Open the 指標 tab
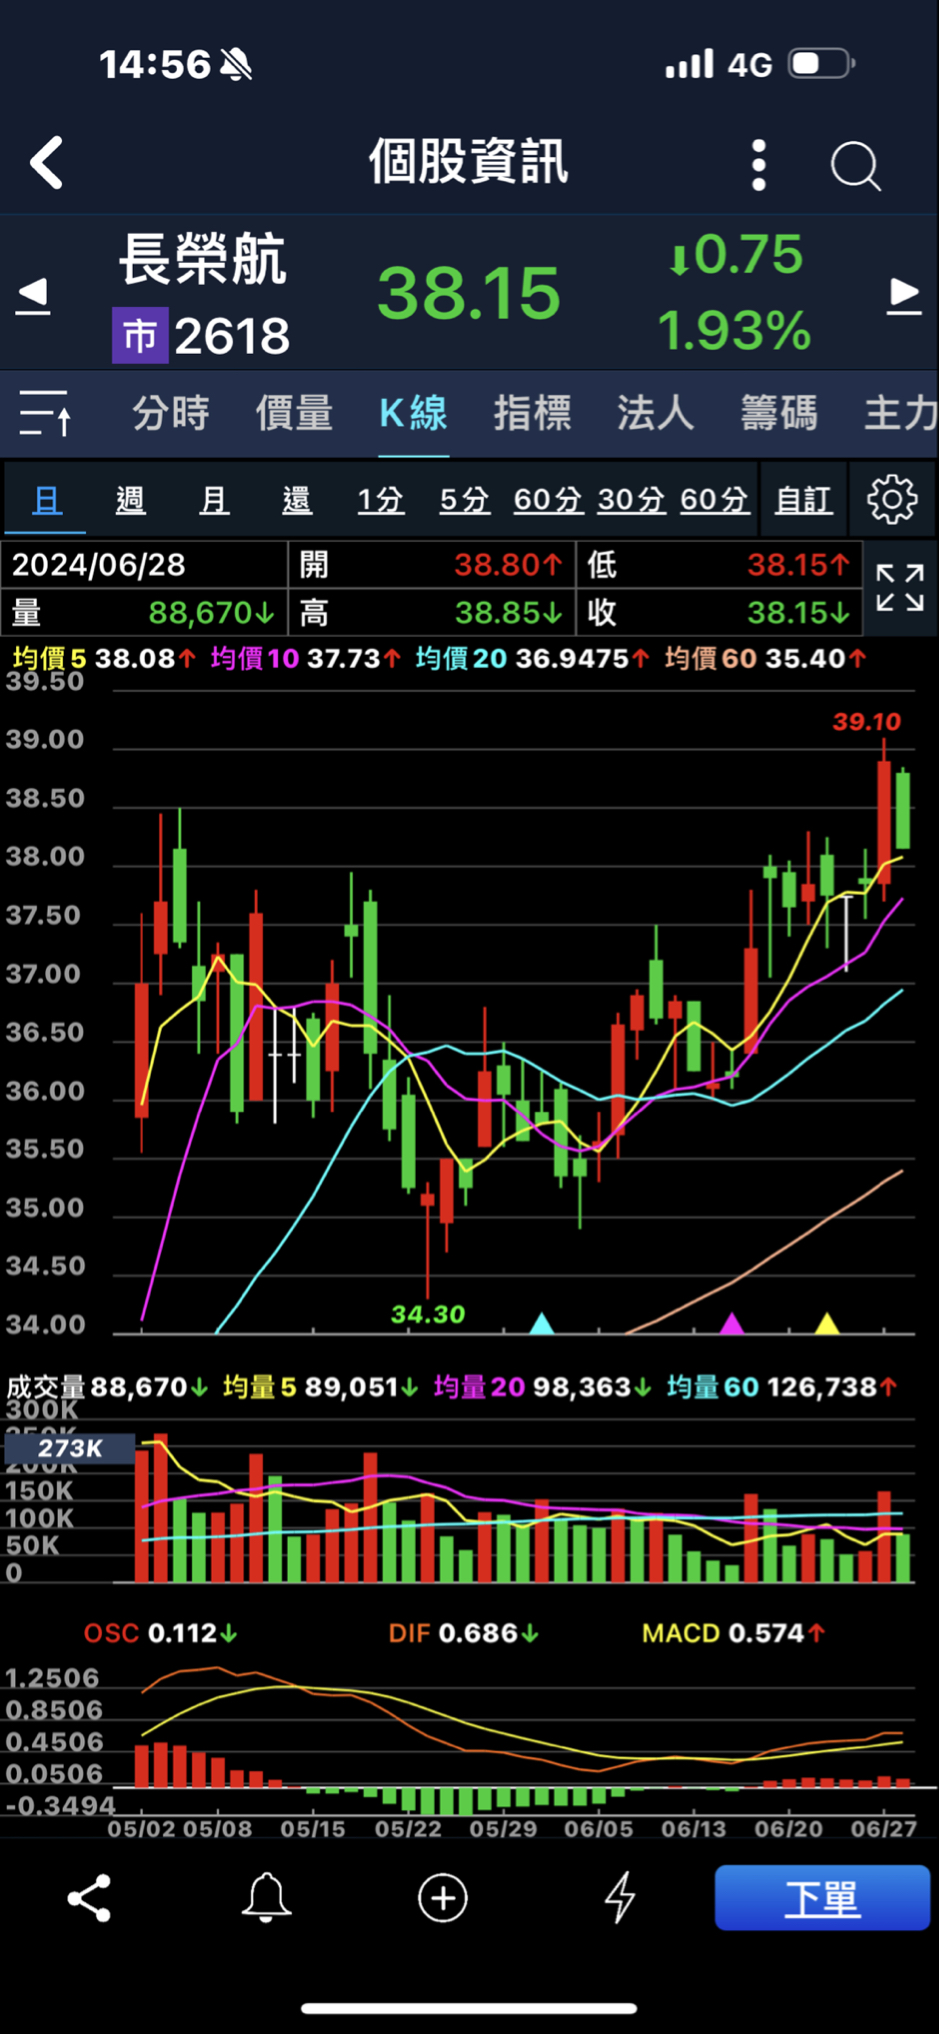Image resolution: width=939 pixels, height=2034 pixels. [532, 413]
